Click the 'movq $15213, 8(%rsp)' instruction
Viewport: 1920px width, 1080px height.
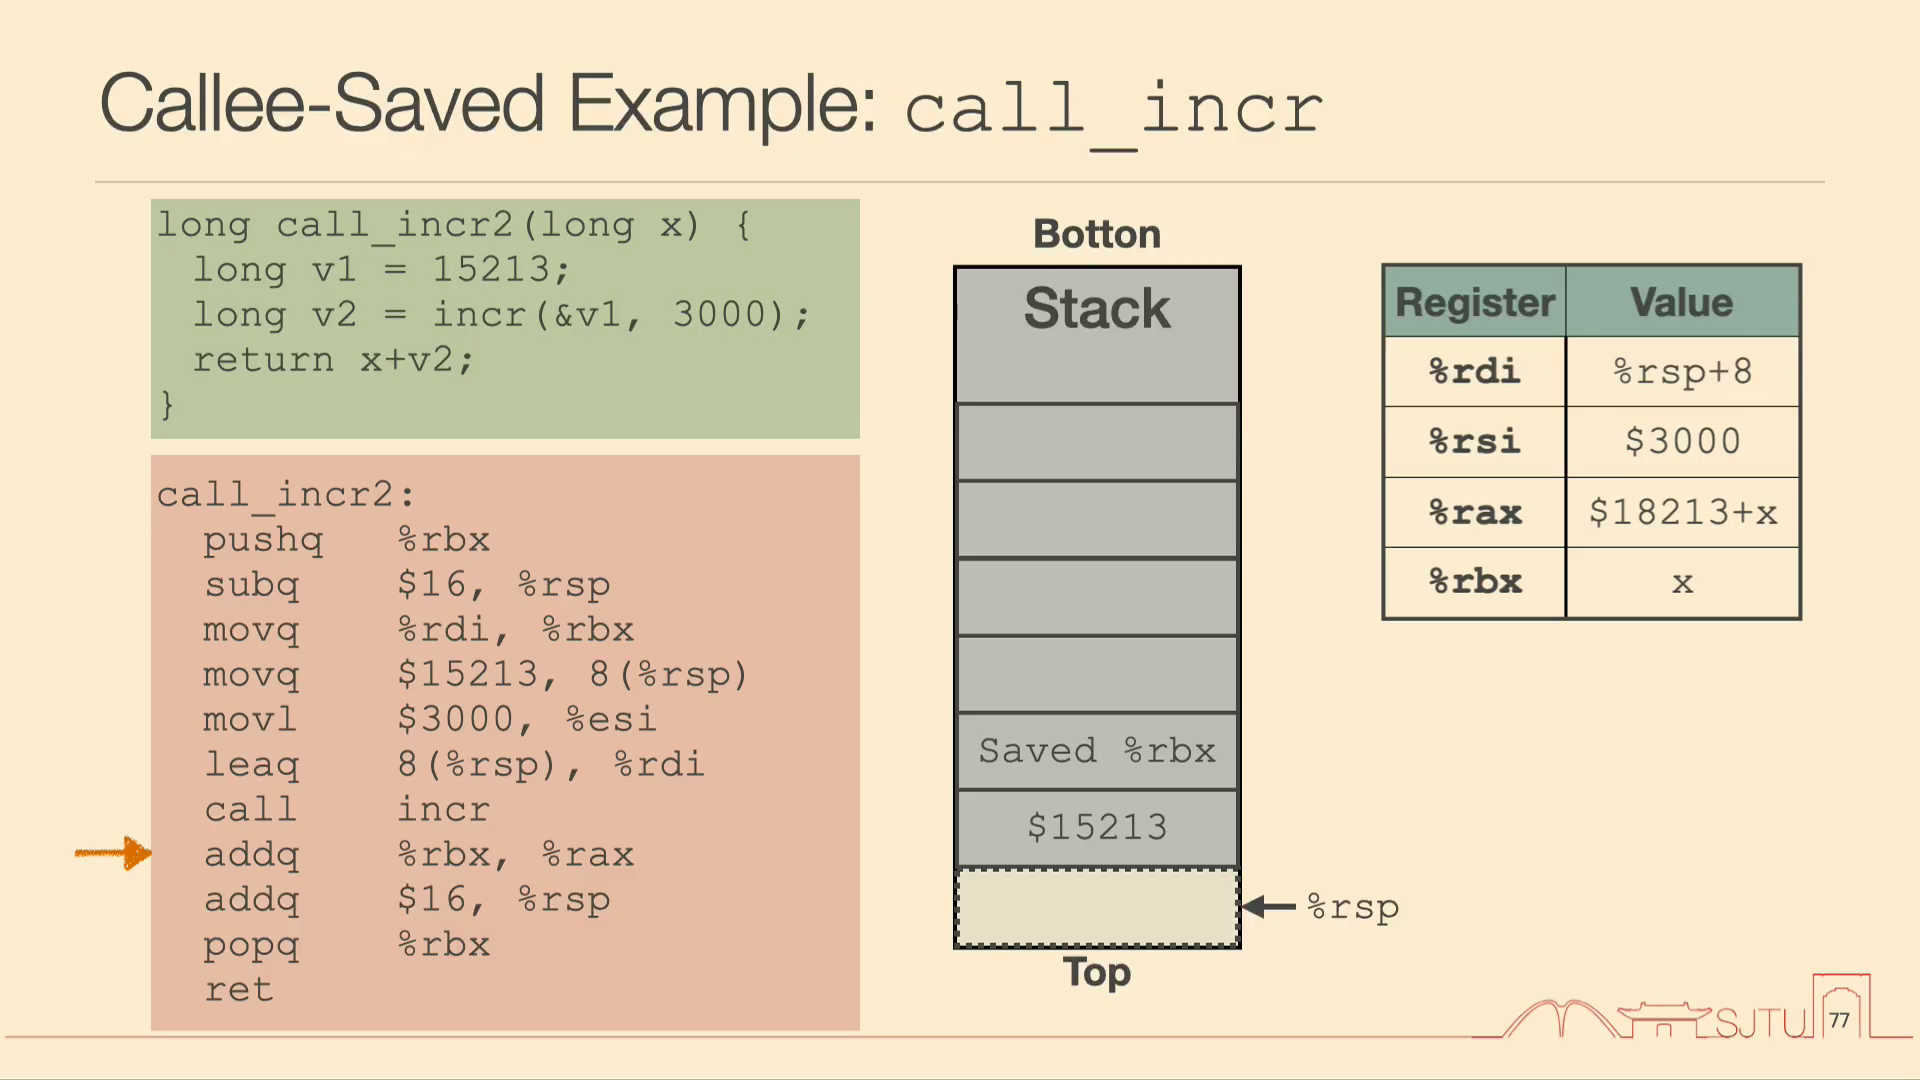(475, 675)
